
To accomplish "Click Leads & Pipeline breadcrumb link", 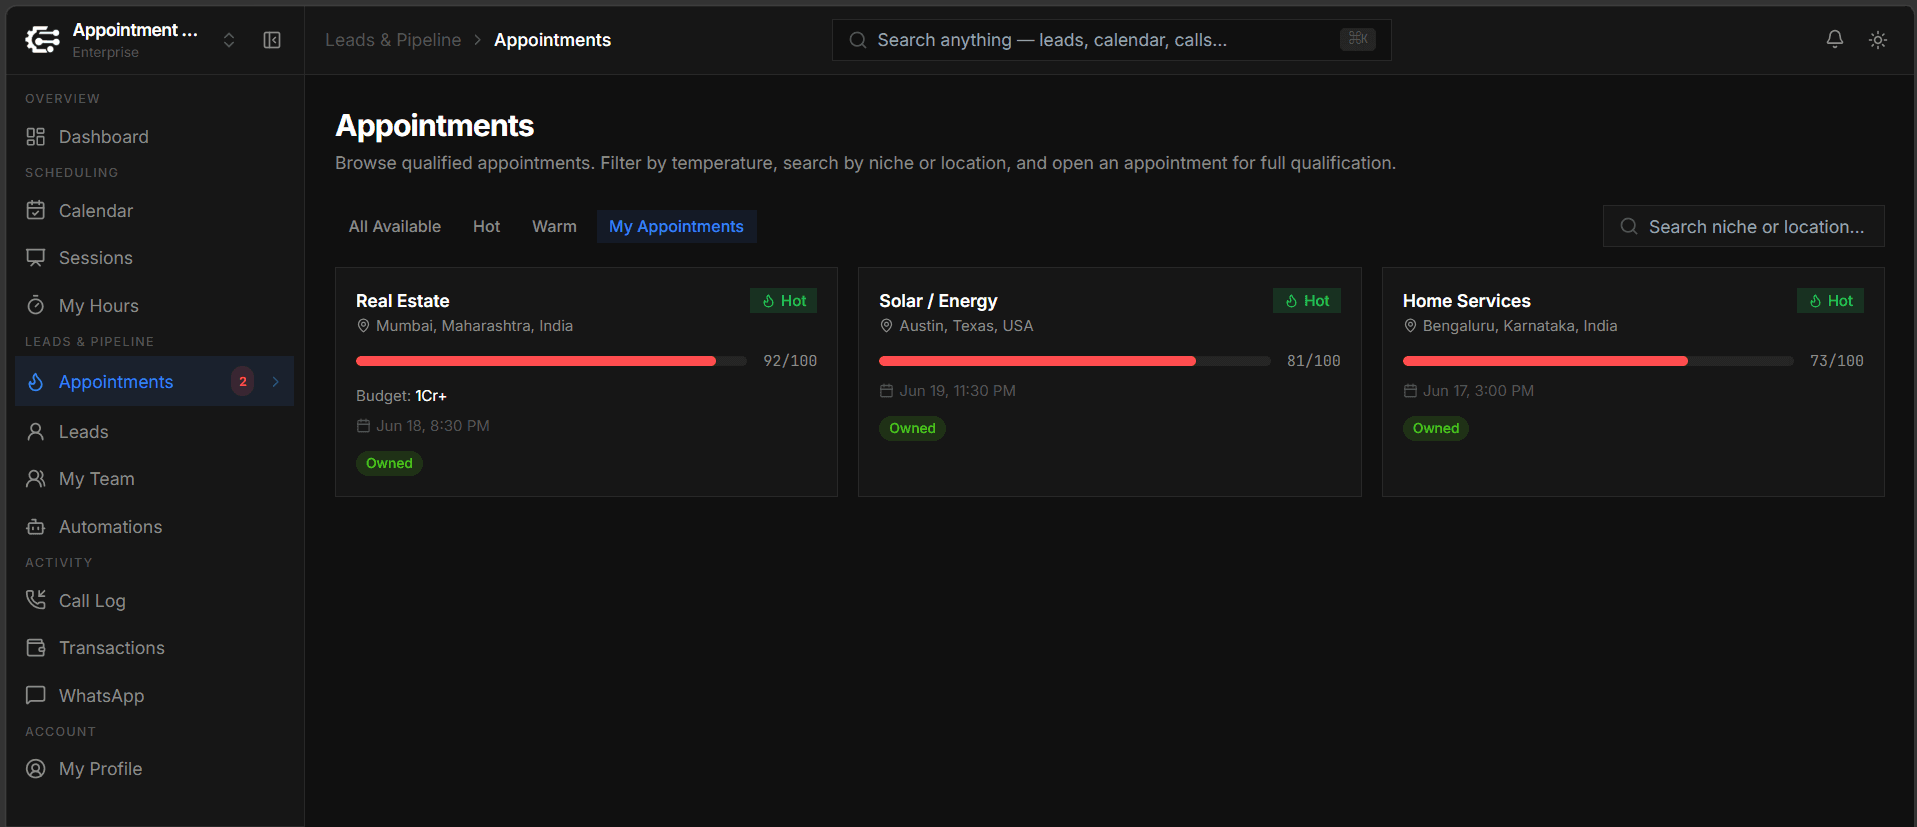I will pyautogui.click(x=393, y=40).
